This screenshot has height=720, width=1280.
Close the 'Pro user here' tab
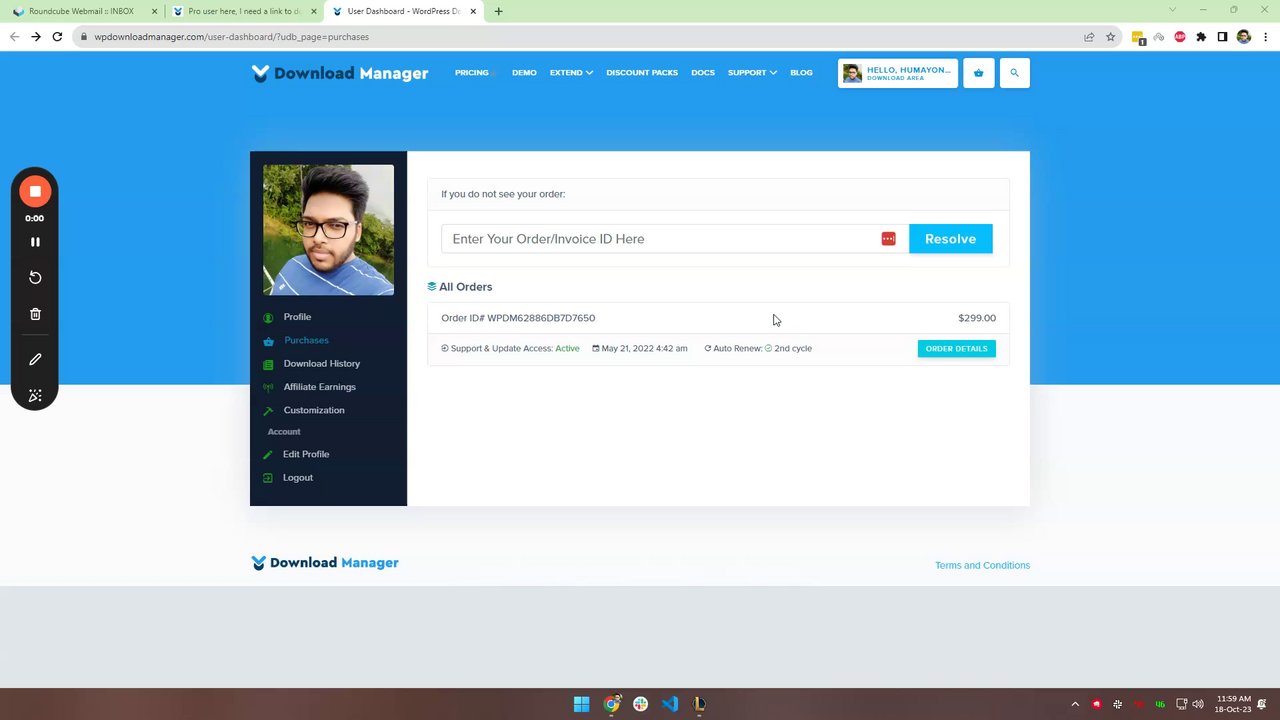(314, 11)
